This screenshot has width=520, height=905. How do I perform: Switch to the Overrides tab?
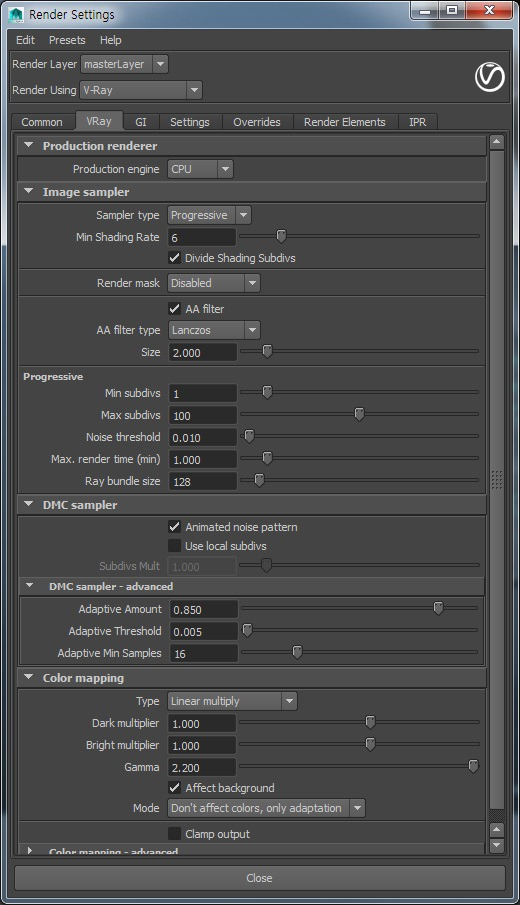[x=257, y=122]
